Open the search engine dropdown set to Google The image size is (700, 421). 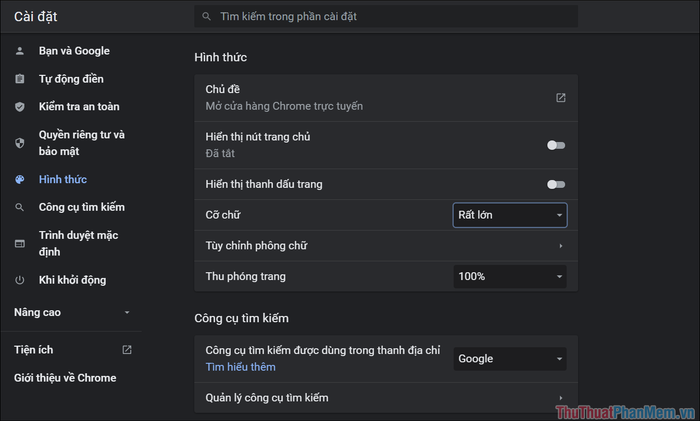click(510, 359)
